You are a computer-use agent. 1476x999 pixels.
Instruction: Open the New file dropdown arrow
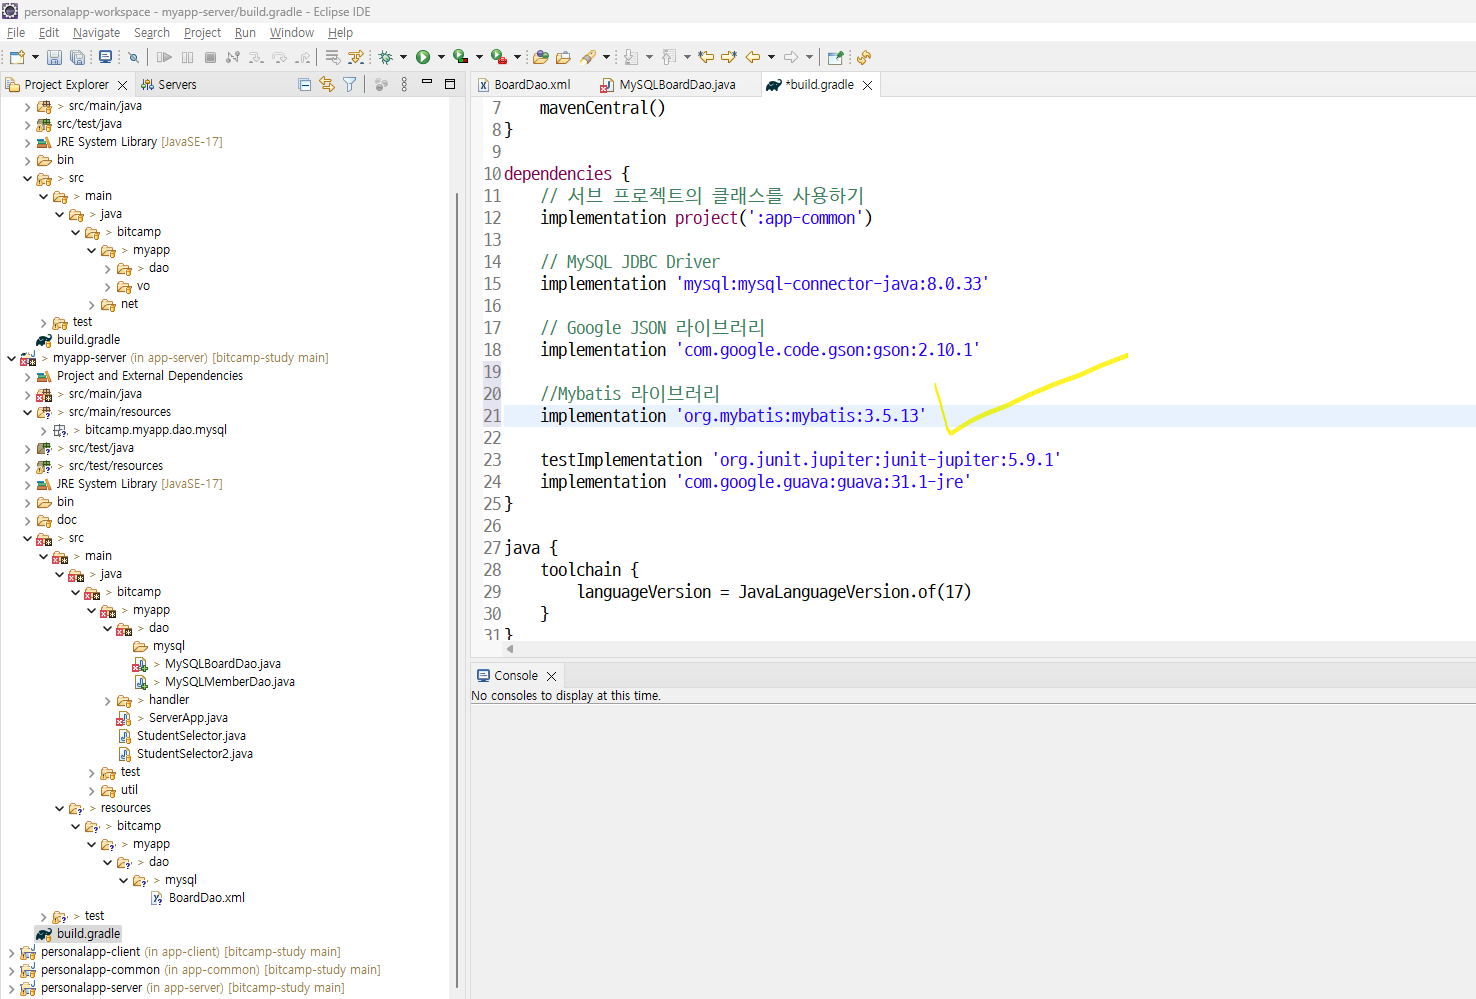35,57
